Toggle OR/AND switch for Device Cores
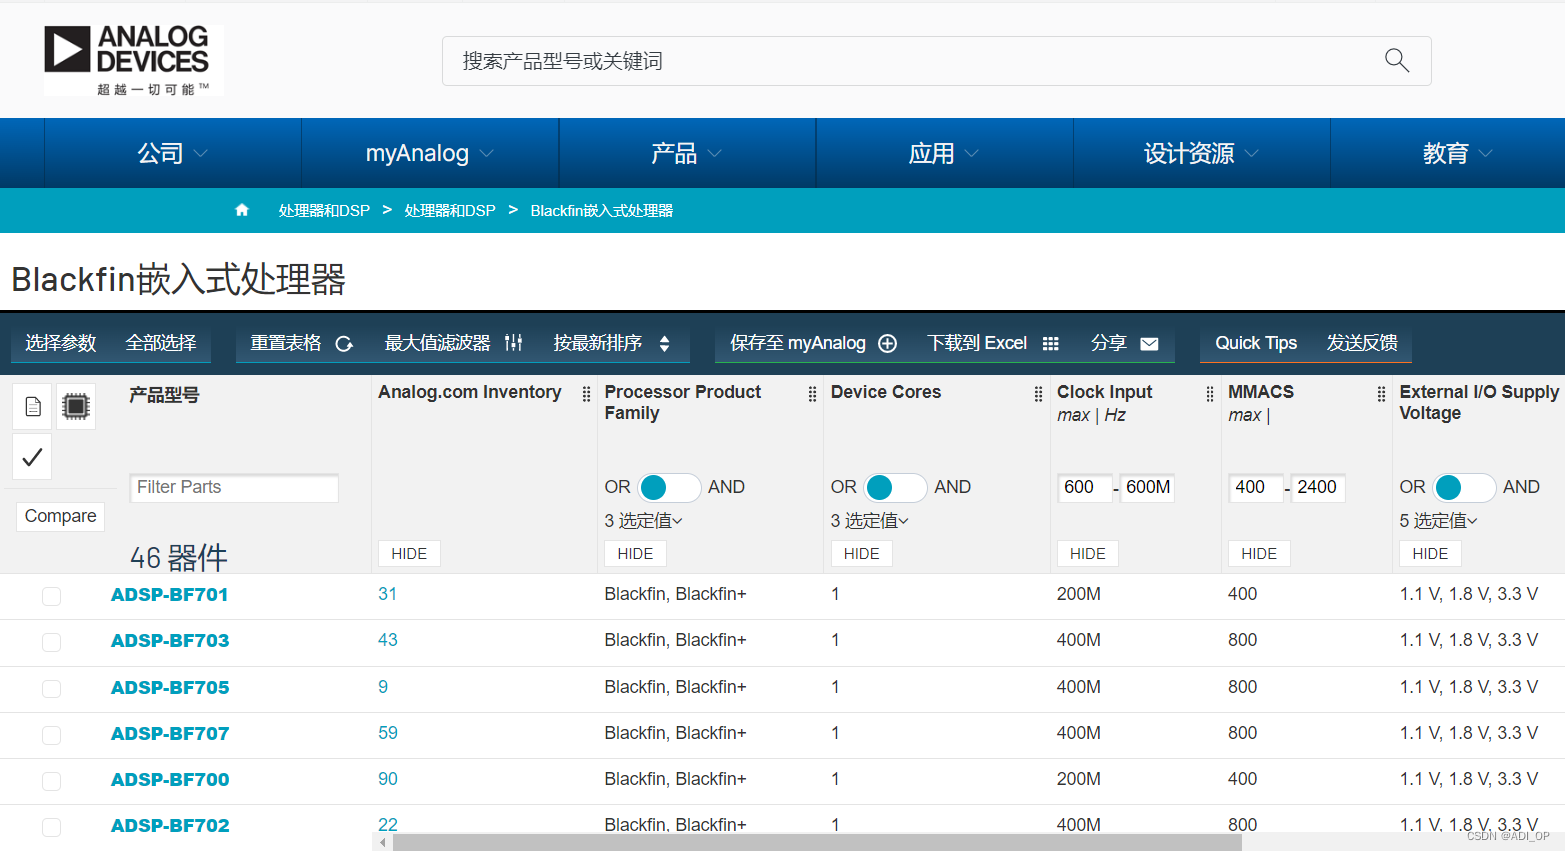1565x851 pixels. [895, 487]
